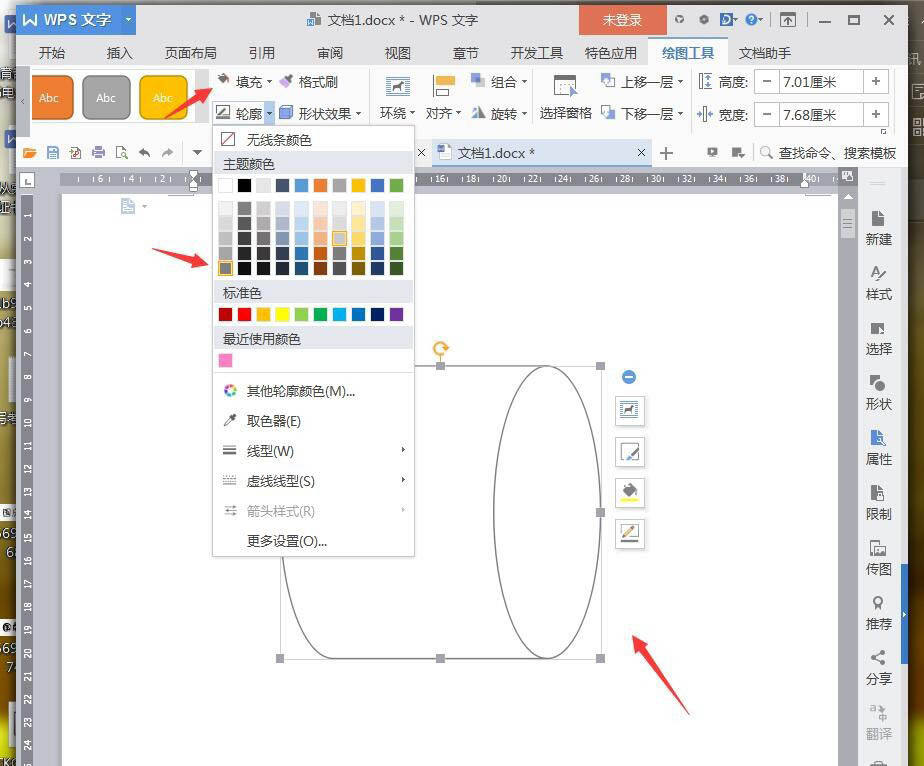Image resolution: width=924 pixels, height=766 pixels.
Task: Click the Save icon in quick toolbar
Action: pos(53,153)
